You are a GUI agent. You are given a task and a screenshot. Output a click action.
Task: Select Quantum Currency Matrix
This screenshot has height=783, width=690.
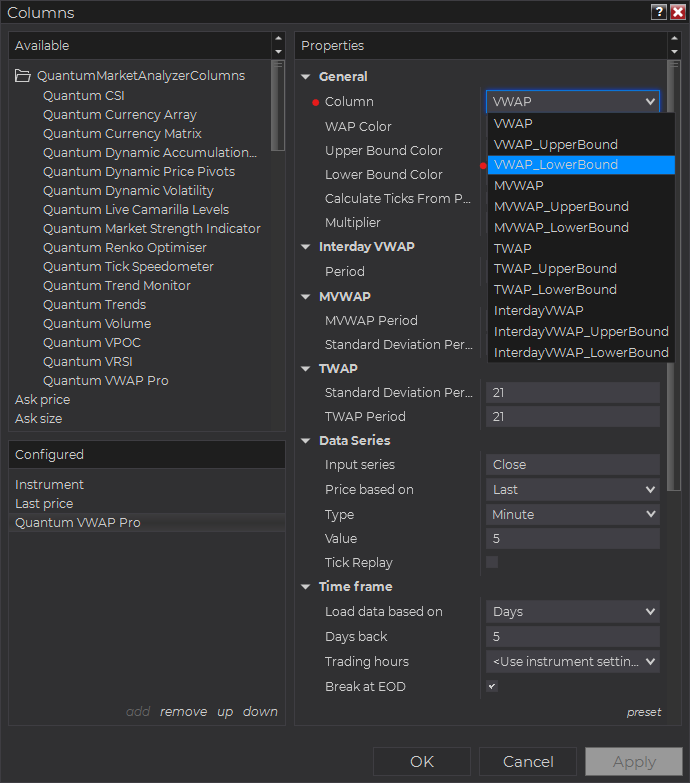click(x=122, y=134)
